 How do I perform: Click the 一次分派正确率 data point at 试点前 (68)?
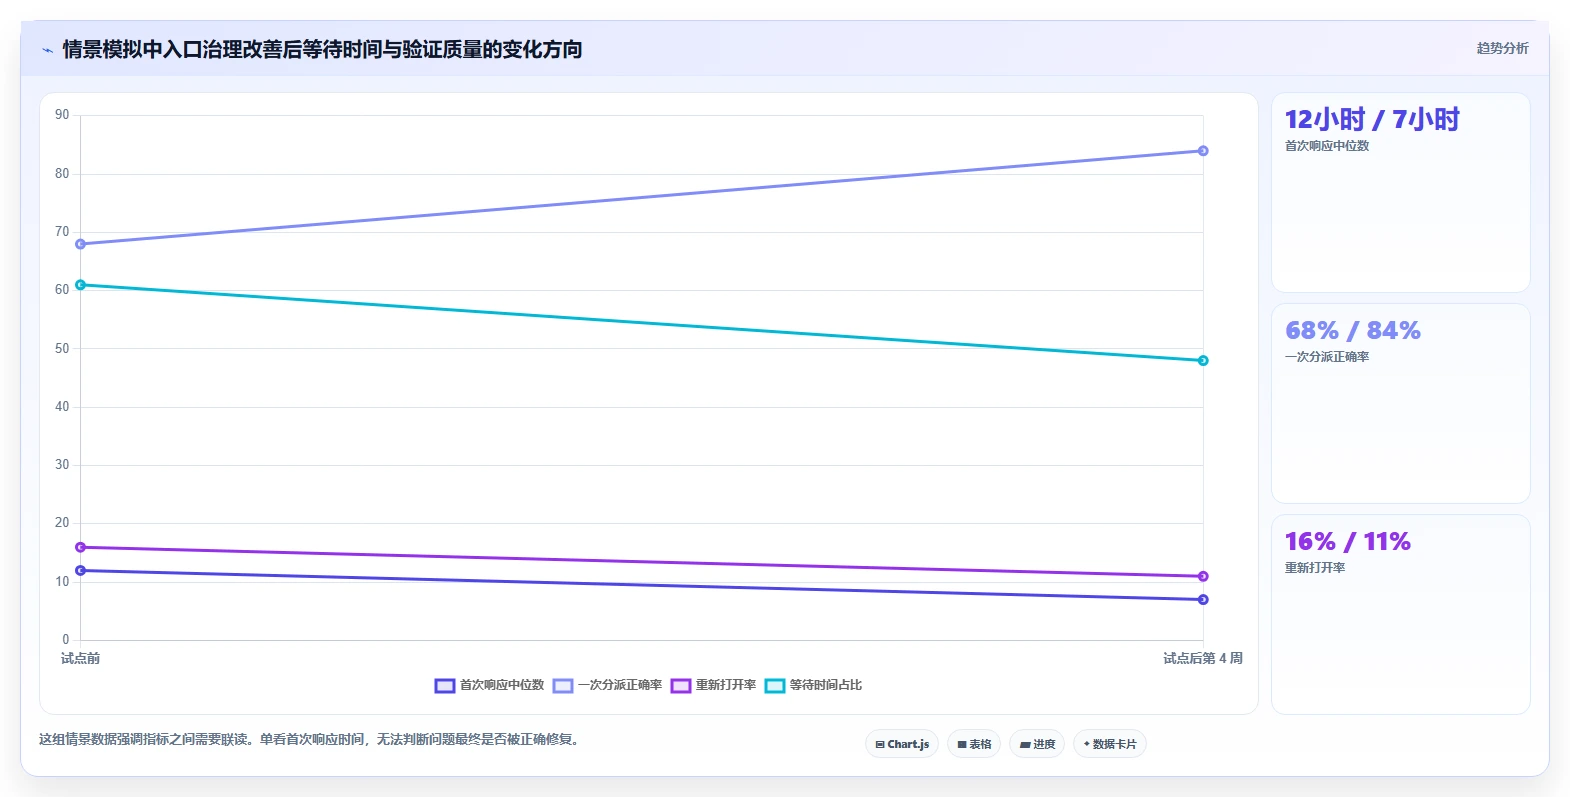coord(81,244)
